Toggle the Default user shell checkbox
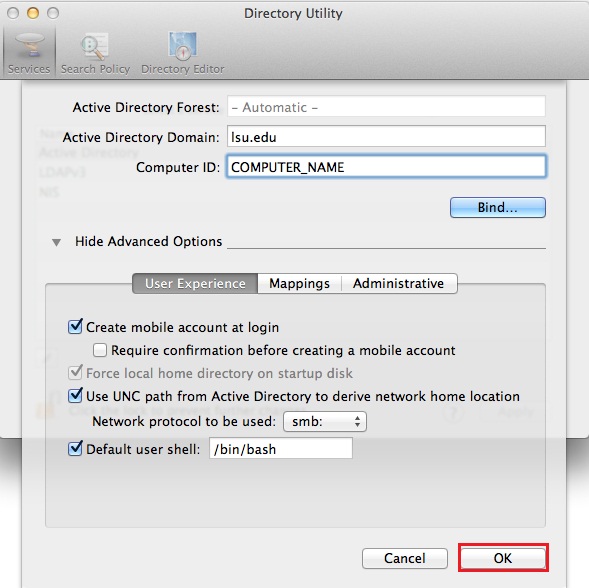The image size is (589, 588). tap(75, 448)
